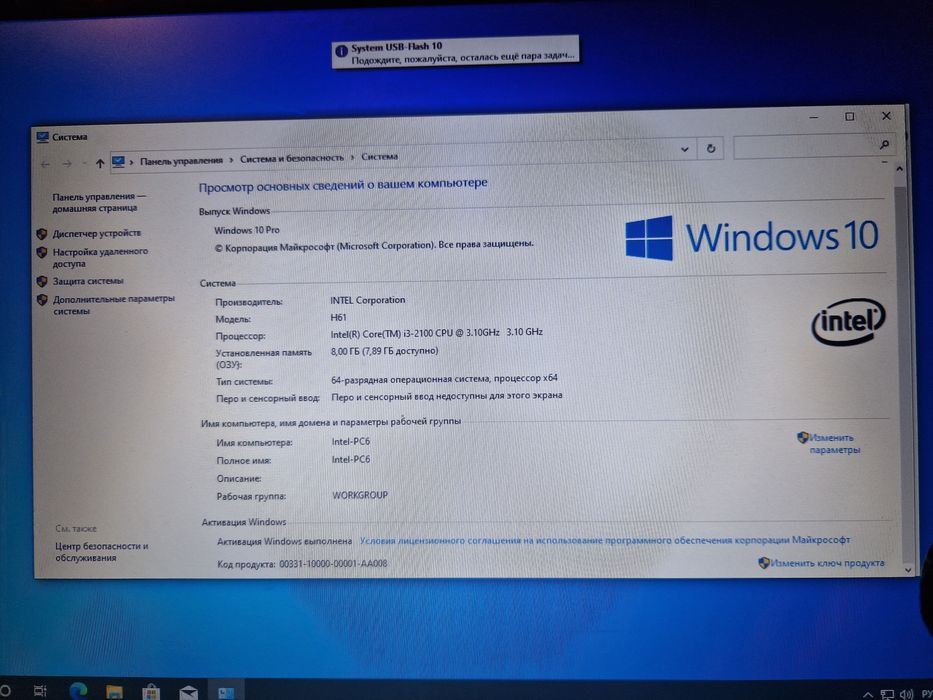
Task: Open Microsoft Edge from the taskbar
Action: pos(78,691)
